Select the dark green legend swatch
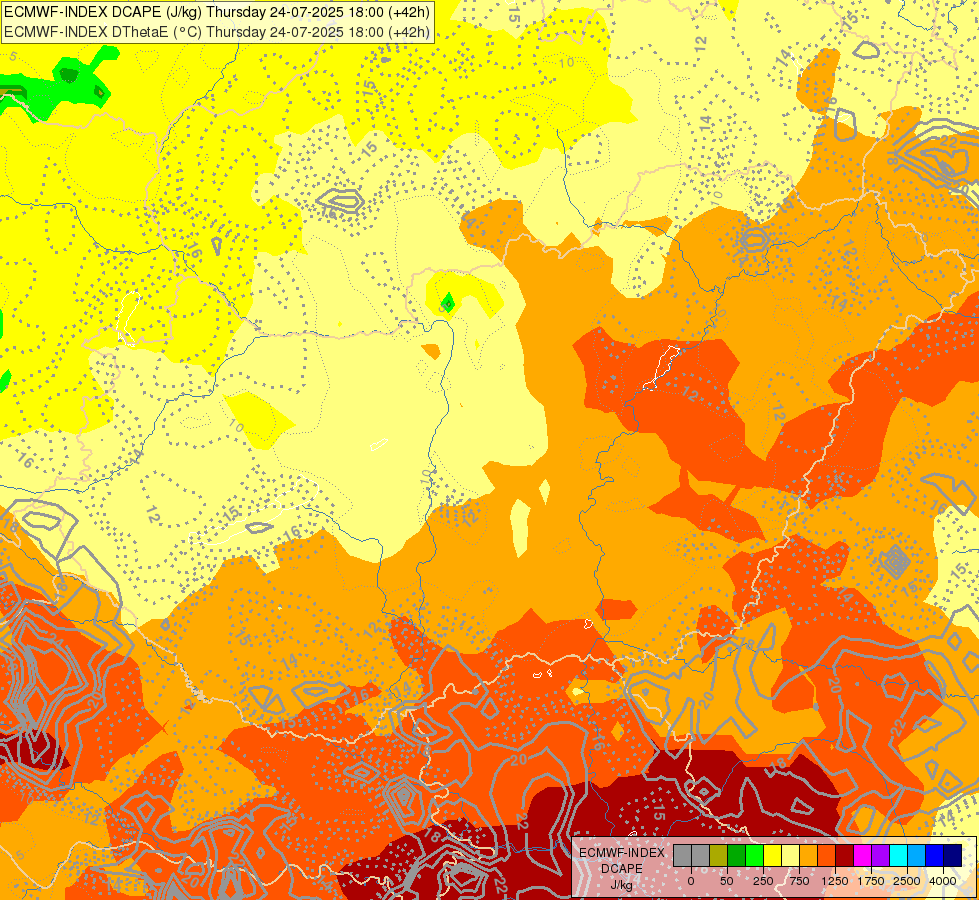The height and width of the screenshot is (900, 979). 736,856
